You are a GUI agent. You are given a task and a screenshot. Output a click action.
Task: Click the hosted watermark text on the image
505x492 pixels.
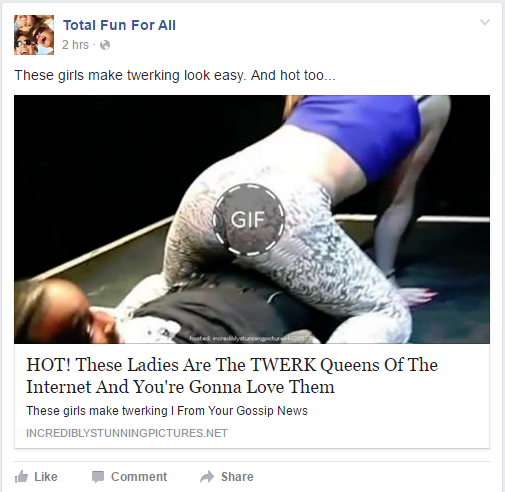pyautogui.click(x=250, y=339)
